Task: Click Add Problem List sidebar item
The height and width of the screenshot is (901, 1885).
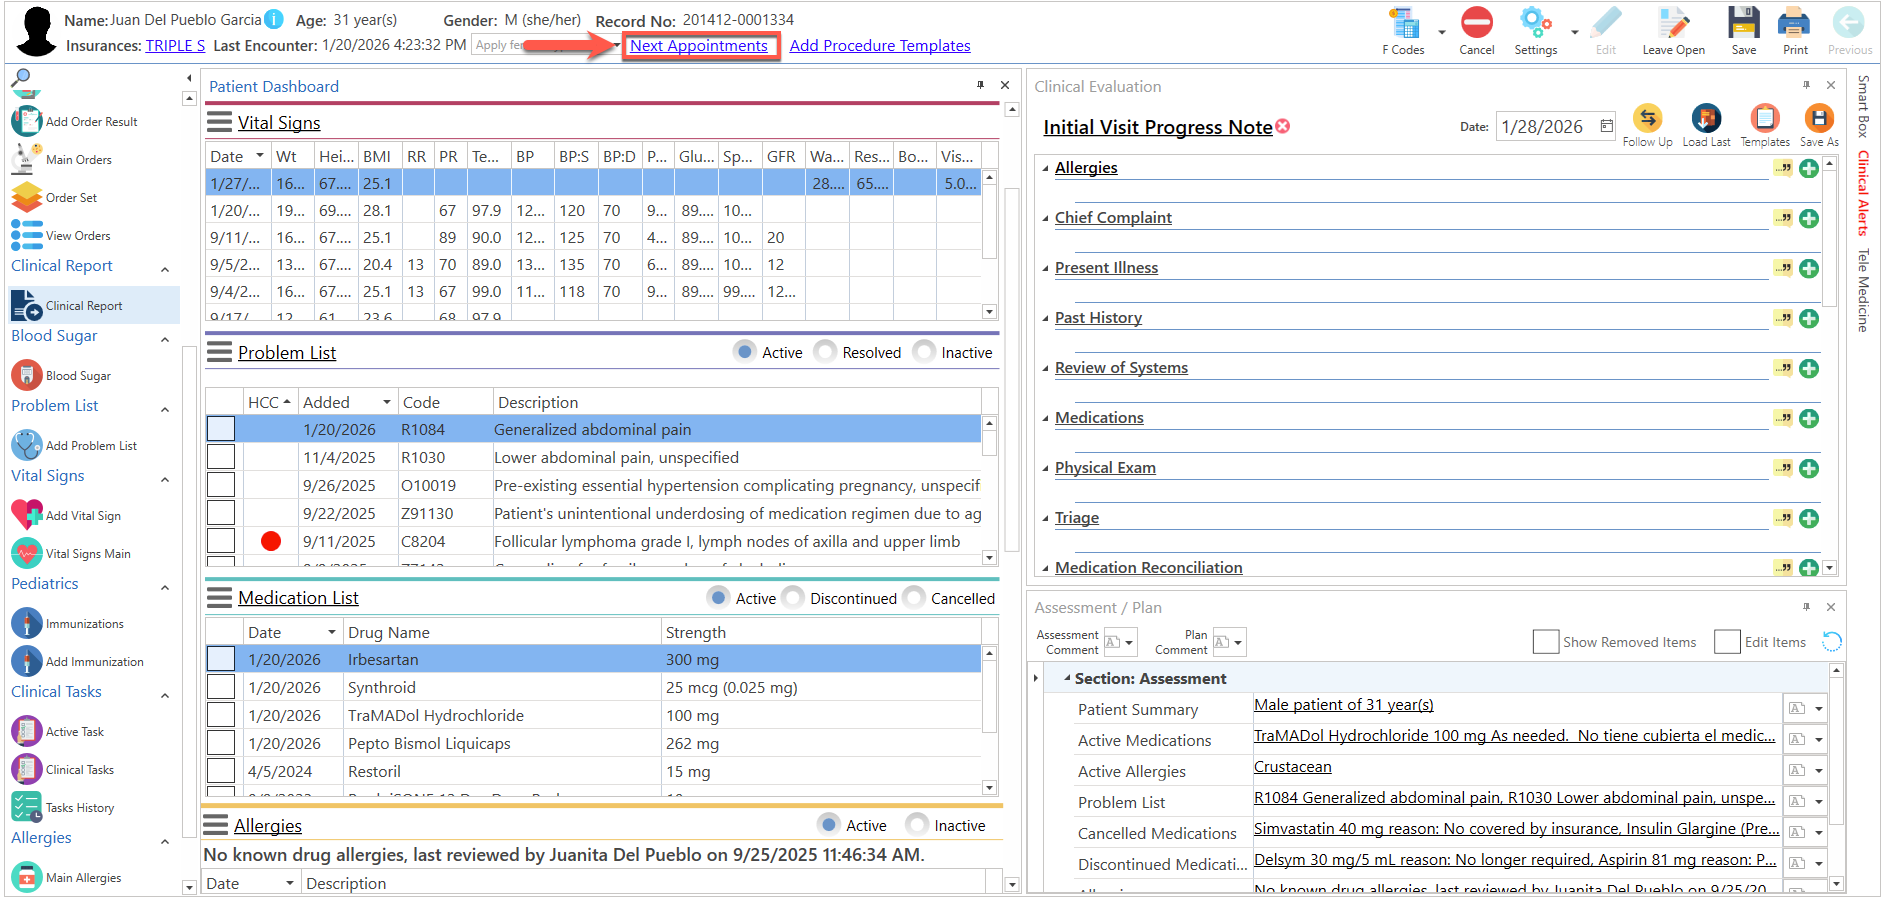Action: 75,445
